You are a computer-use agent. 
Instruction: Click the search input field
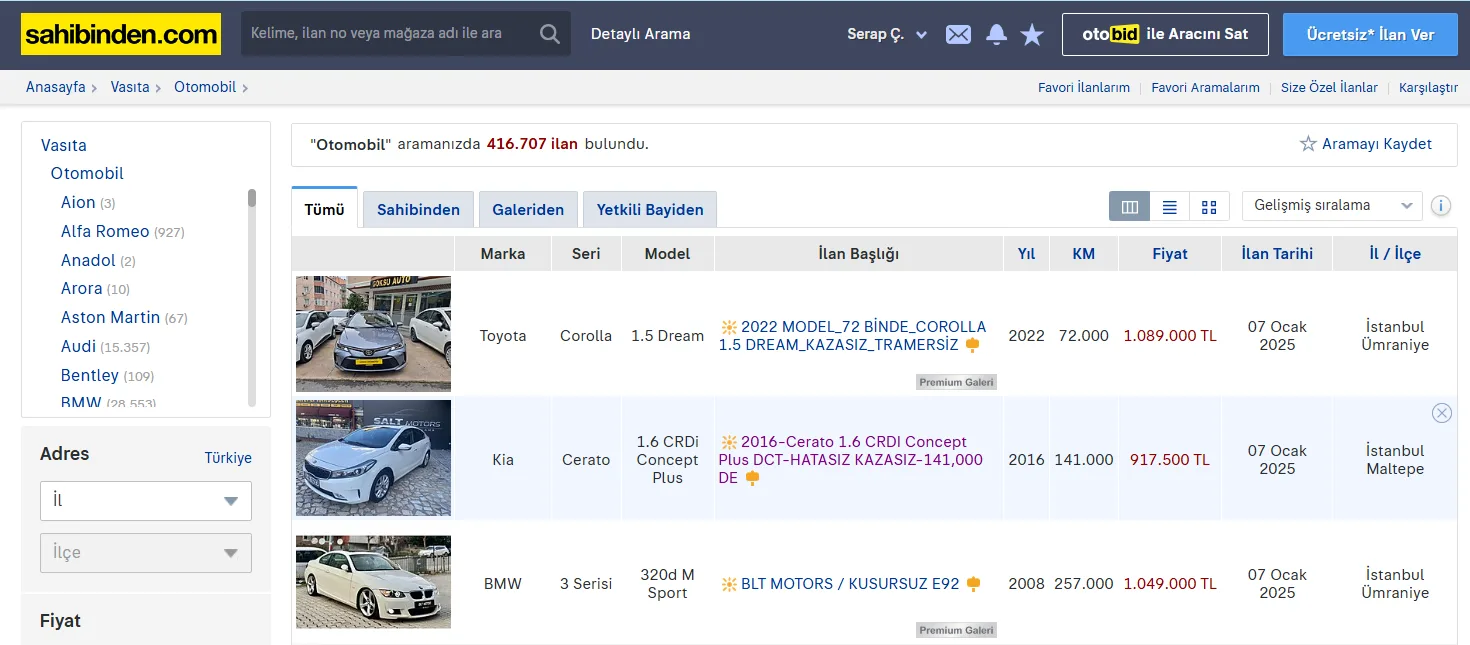point(390,34)
